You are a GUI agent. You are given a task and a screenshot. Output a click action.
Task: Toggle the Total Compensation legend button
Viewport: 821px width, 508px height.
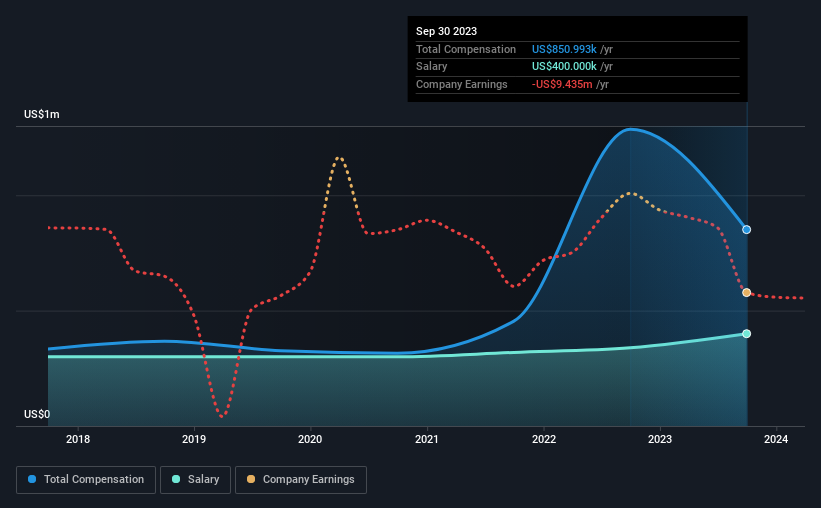[86, 480]
